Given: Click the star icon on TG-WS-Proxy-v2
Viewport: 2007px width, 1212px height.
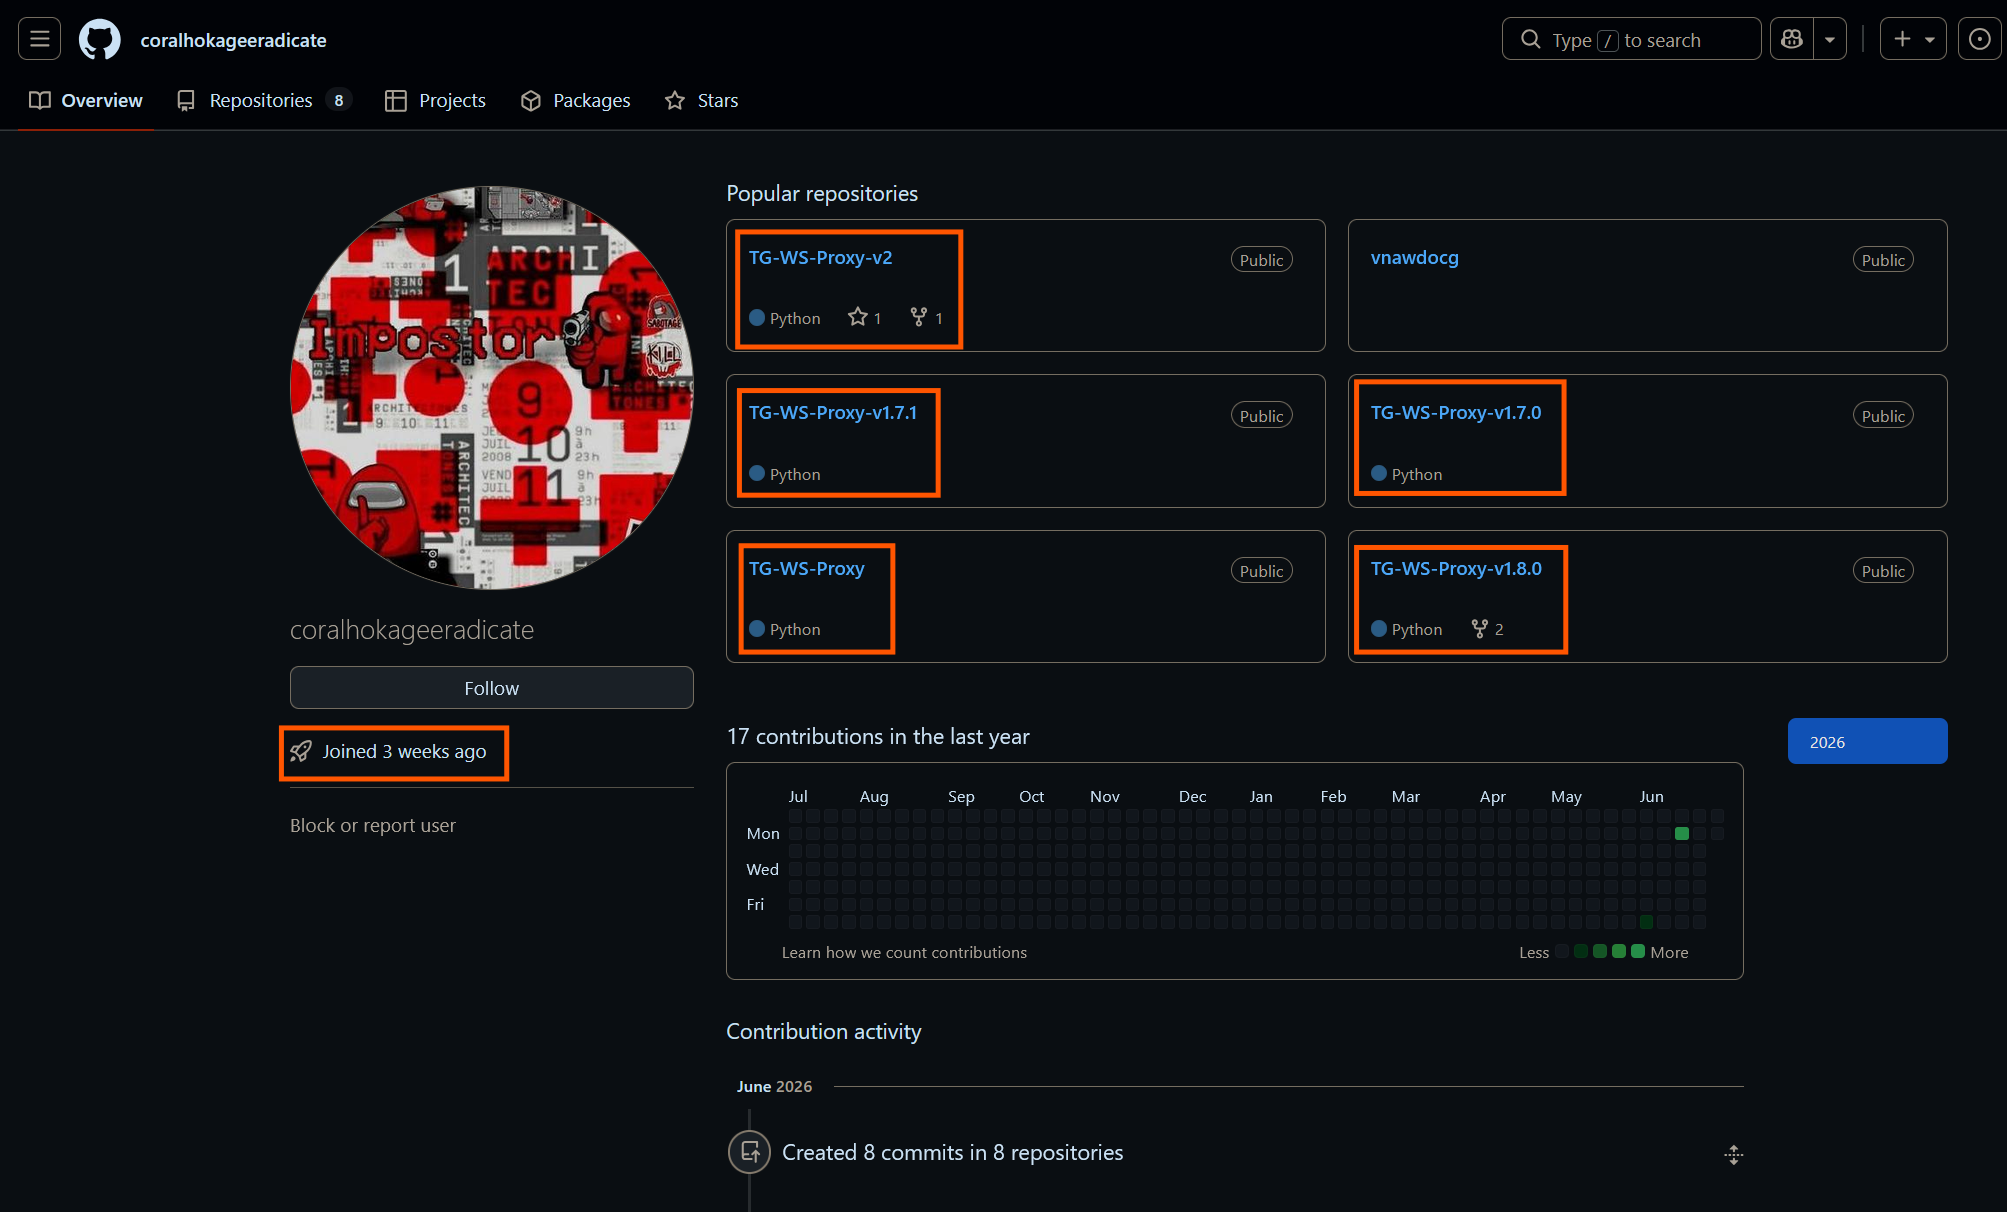Looking at the screenshot, I should click(857, 317).
